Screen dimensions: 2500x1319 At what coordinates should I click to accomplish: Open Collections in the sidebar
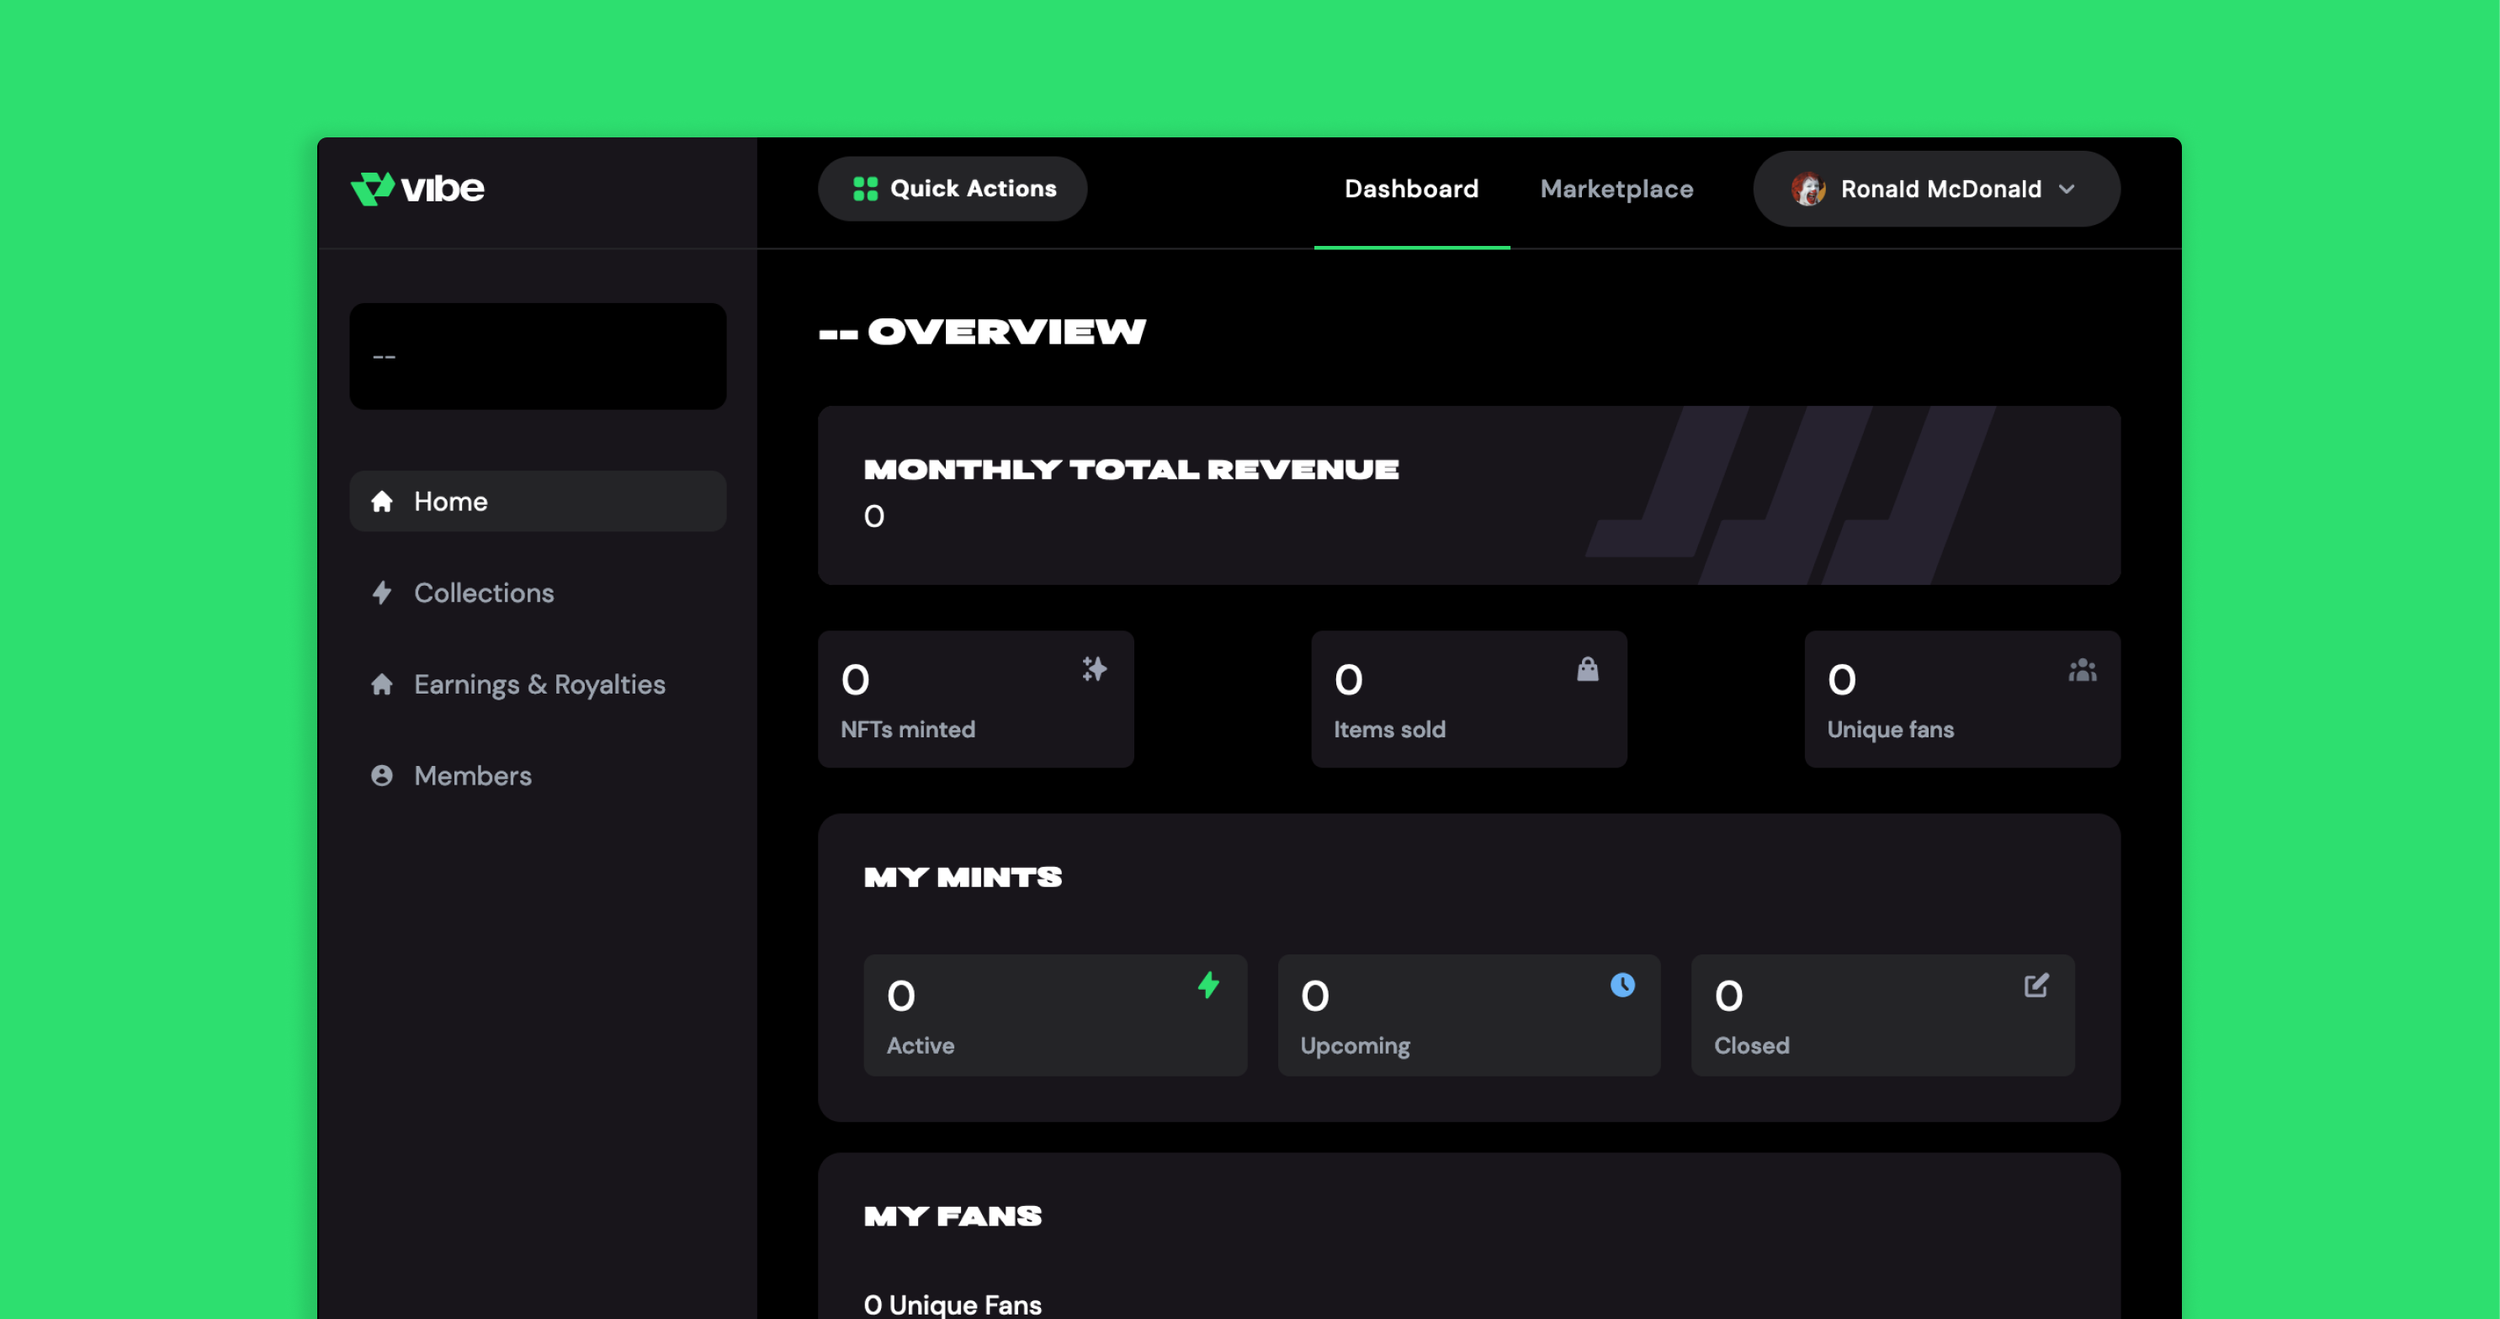coord(538,593)
